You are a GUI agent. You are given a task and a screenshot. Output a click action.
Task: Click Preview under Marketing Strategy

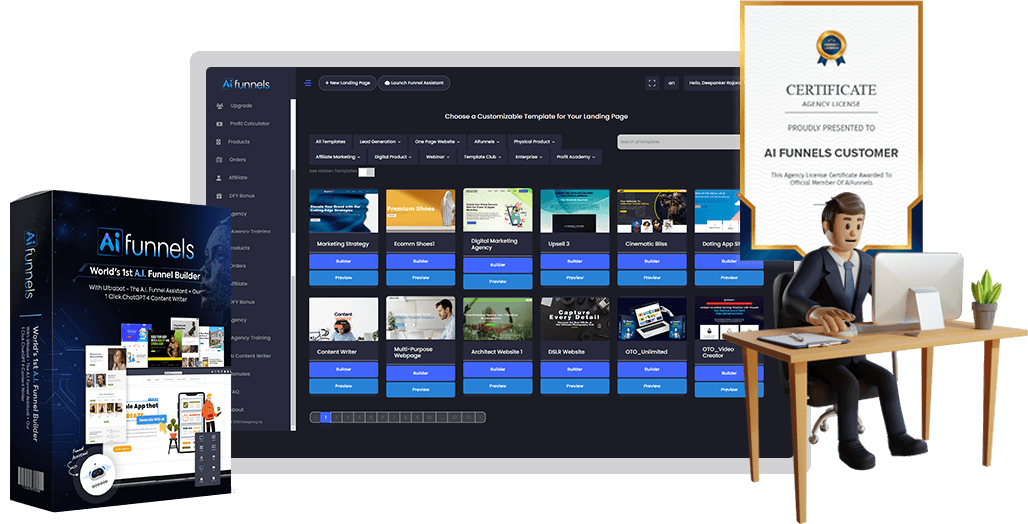coord(344,277)
